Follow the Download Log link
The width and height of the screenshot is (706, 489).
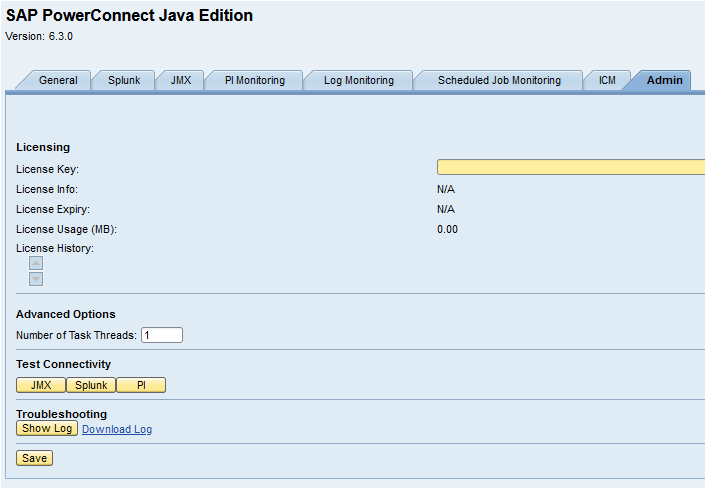pos(117,429)
